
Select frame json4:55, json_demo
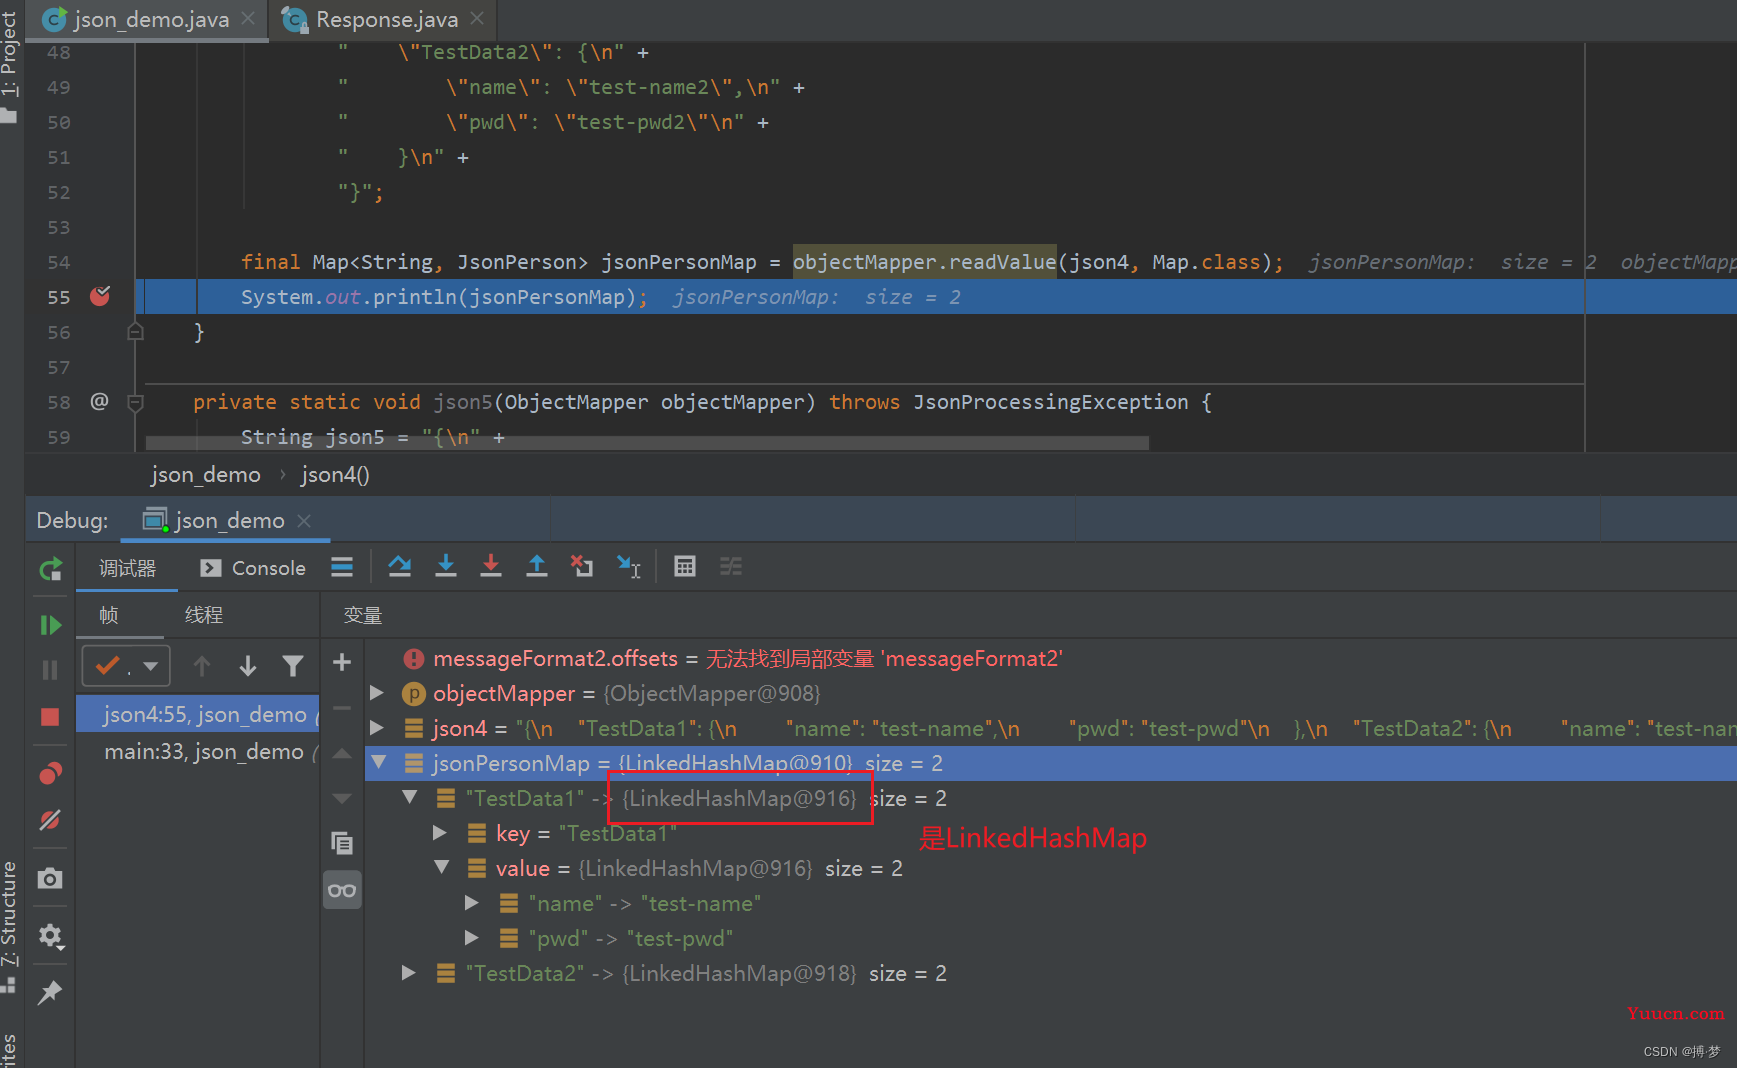pyautogui.click(x=198, y=714)
